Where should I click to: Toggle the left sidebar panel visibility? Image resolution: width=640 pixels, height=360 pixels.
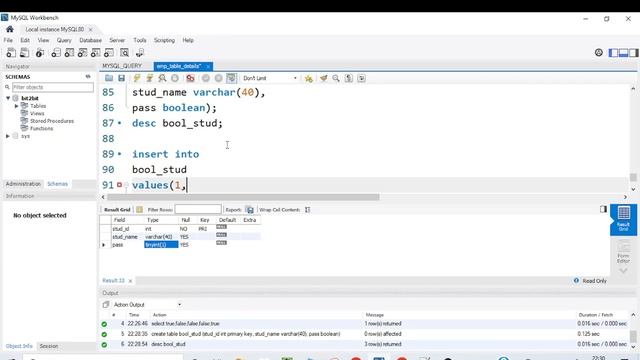click(613, 53)
